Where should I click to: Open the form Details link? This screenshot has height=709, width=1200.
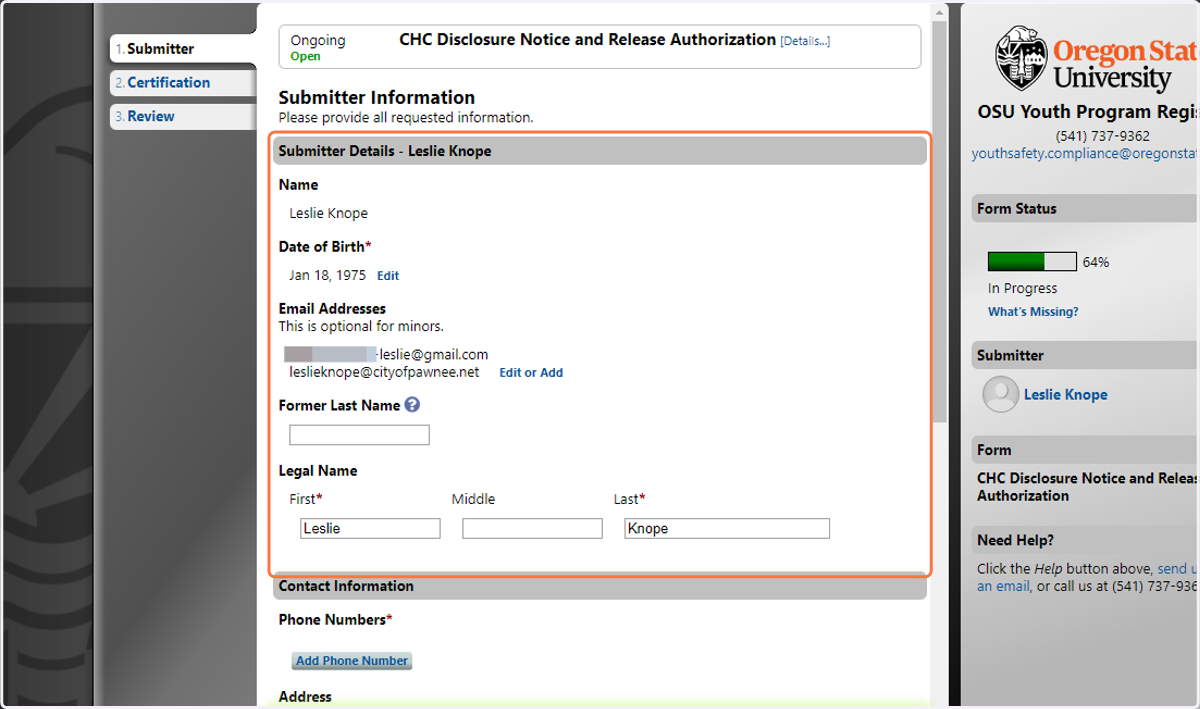tap(805, 41)
